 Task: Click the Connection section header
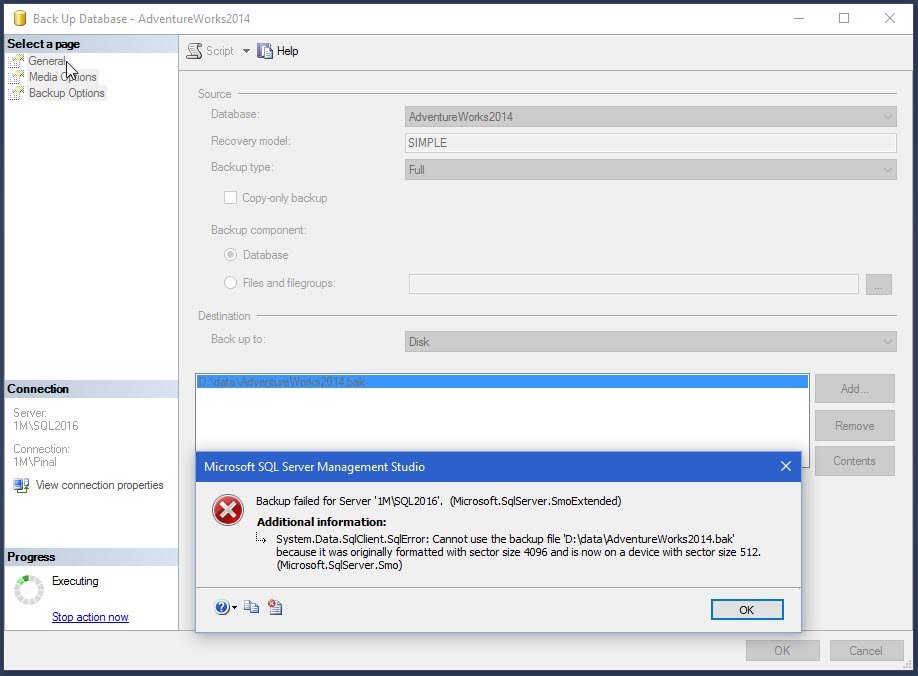pyautogui.click(x=91, y=389)
